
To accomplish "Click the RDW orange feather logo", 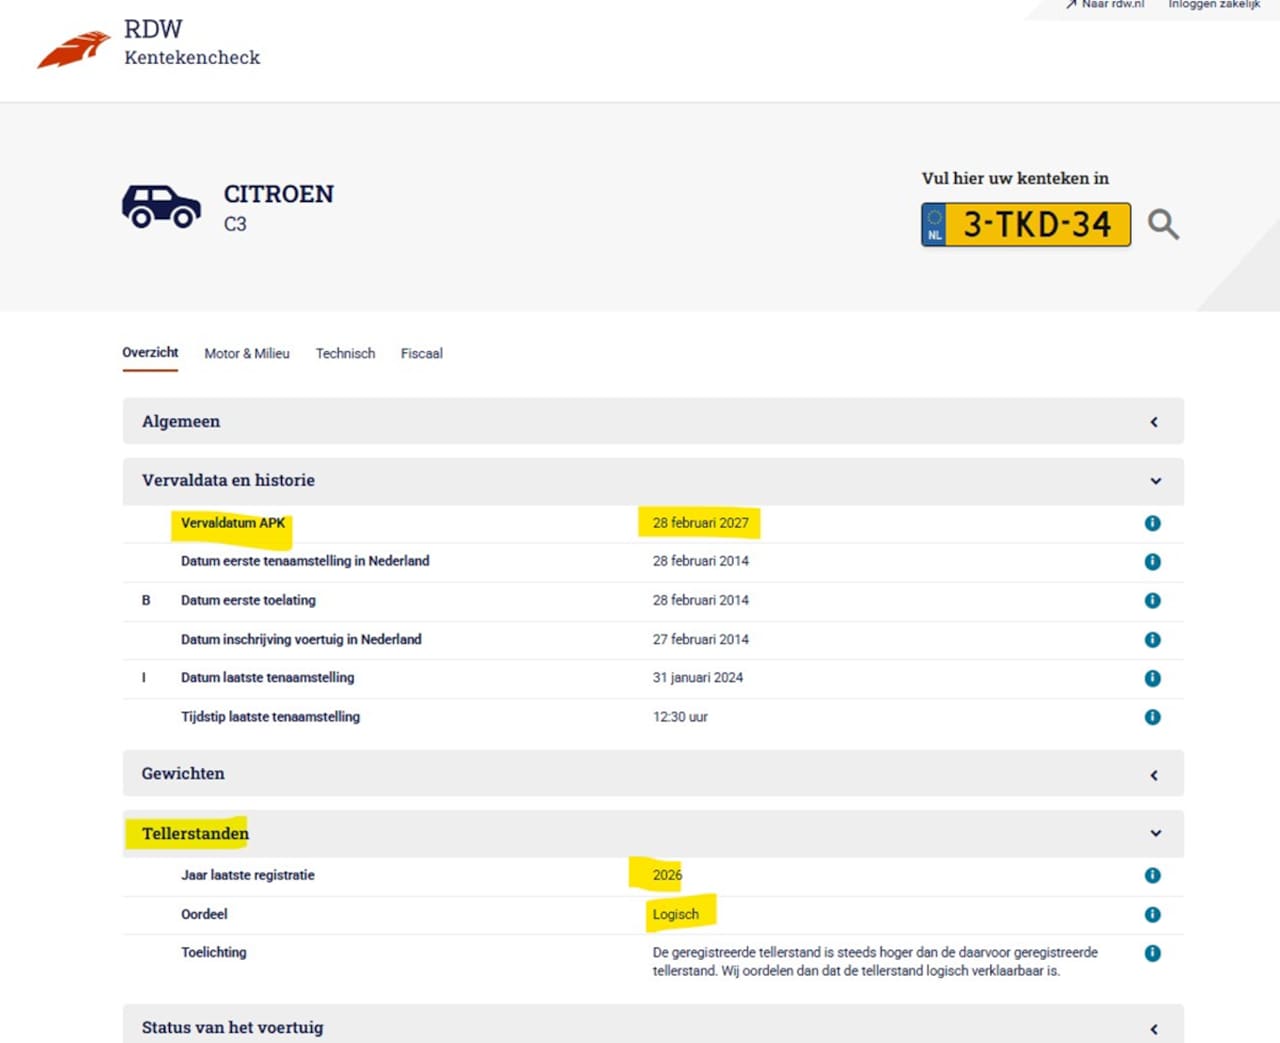I will coord(73,49).
